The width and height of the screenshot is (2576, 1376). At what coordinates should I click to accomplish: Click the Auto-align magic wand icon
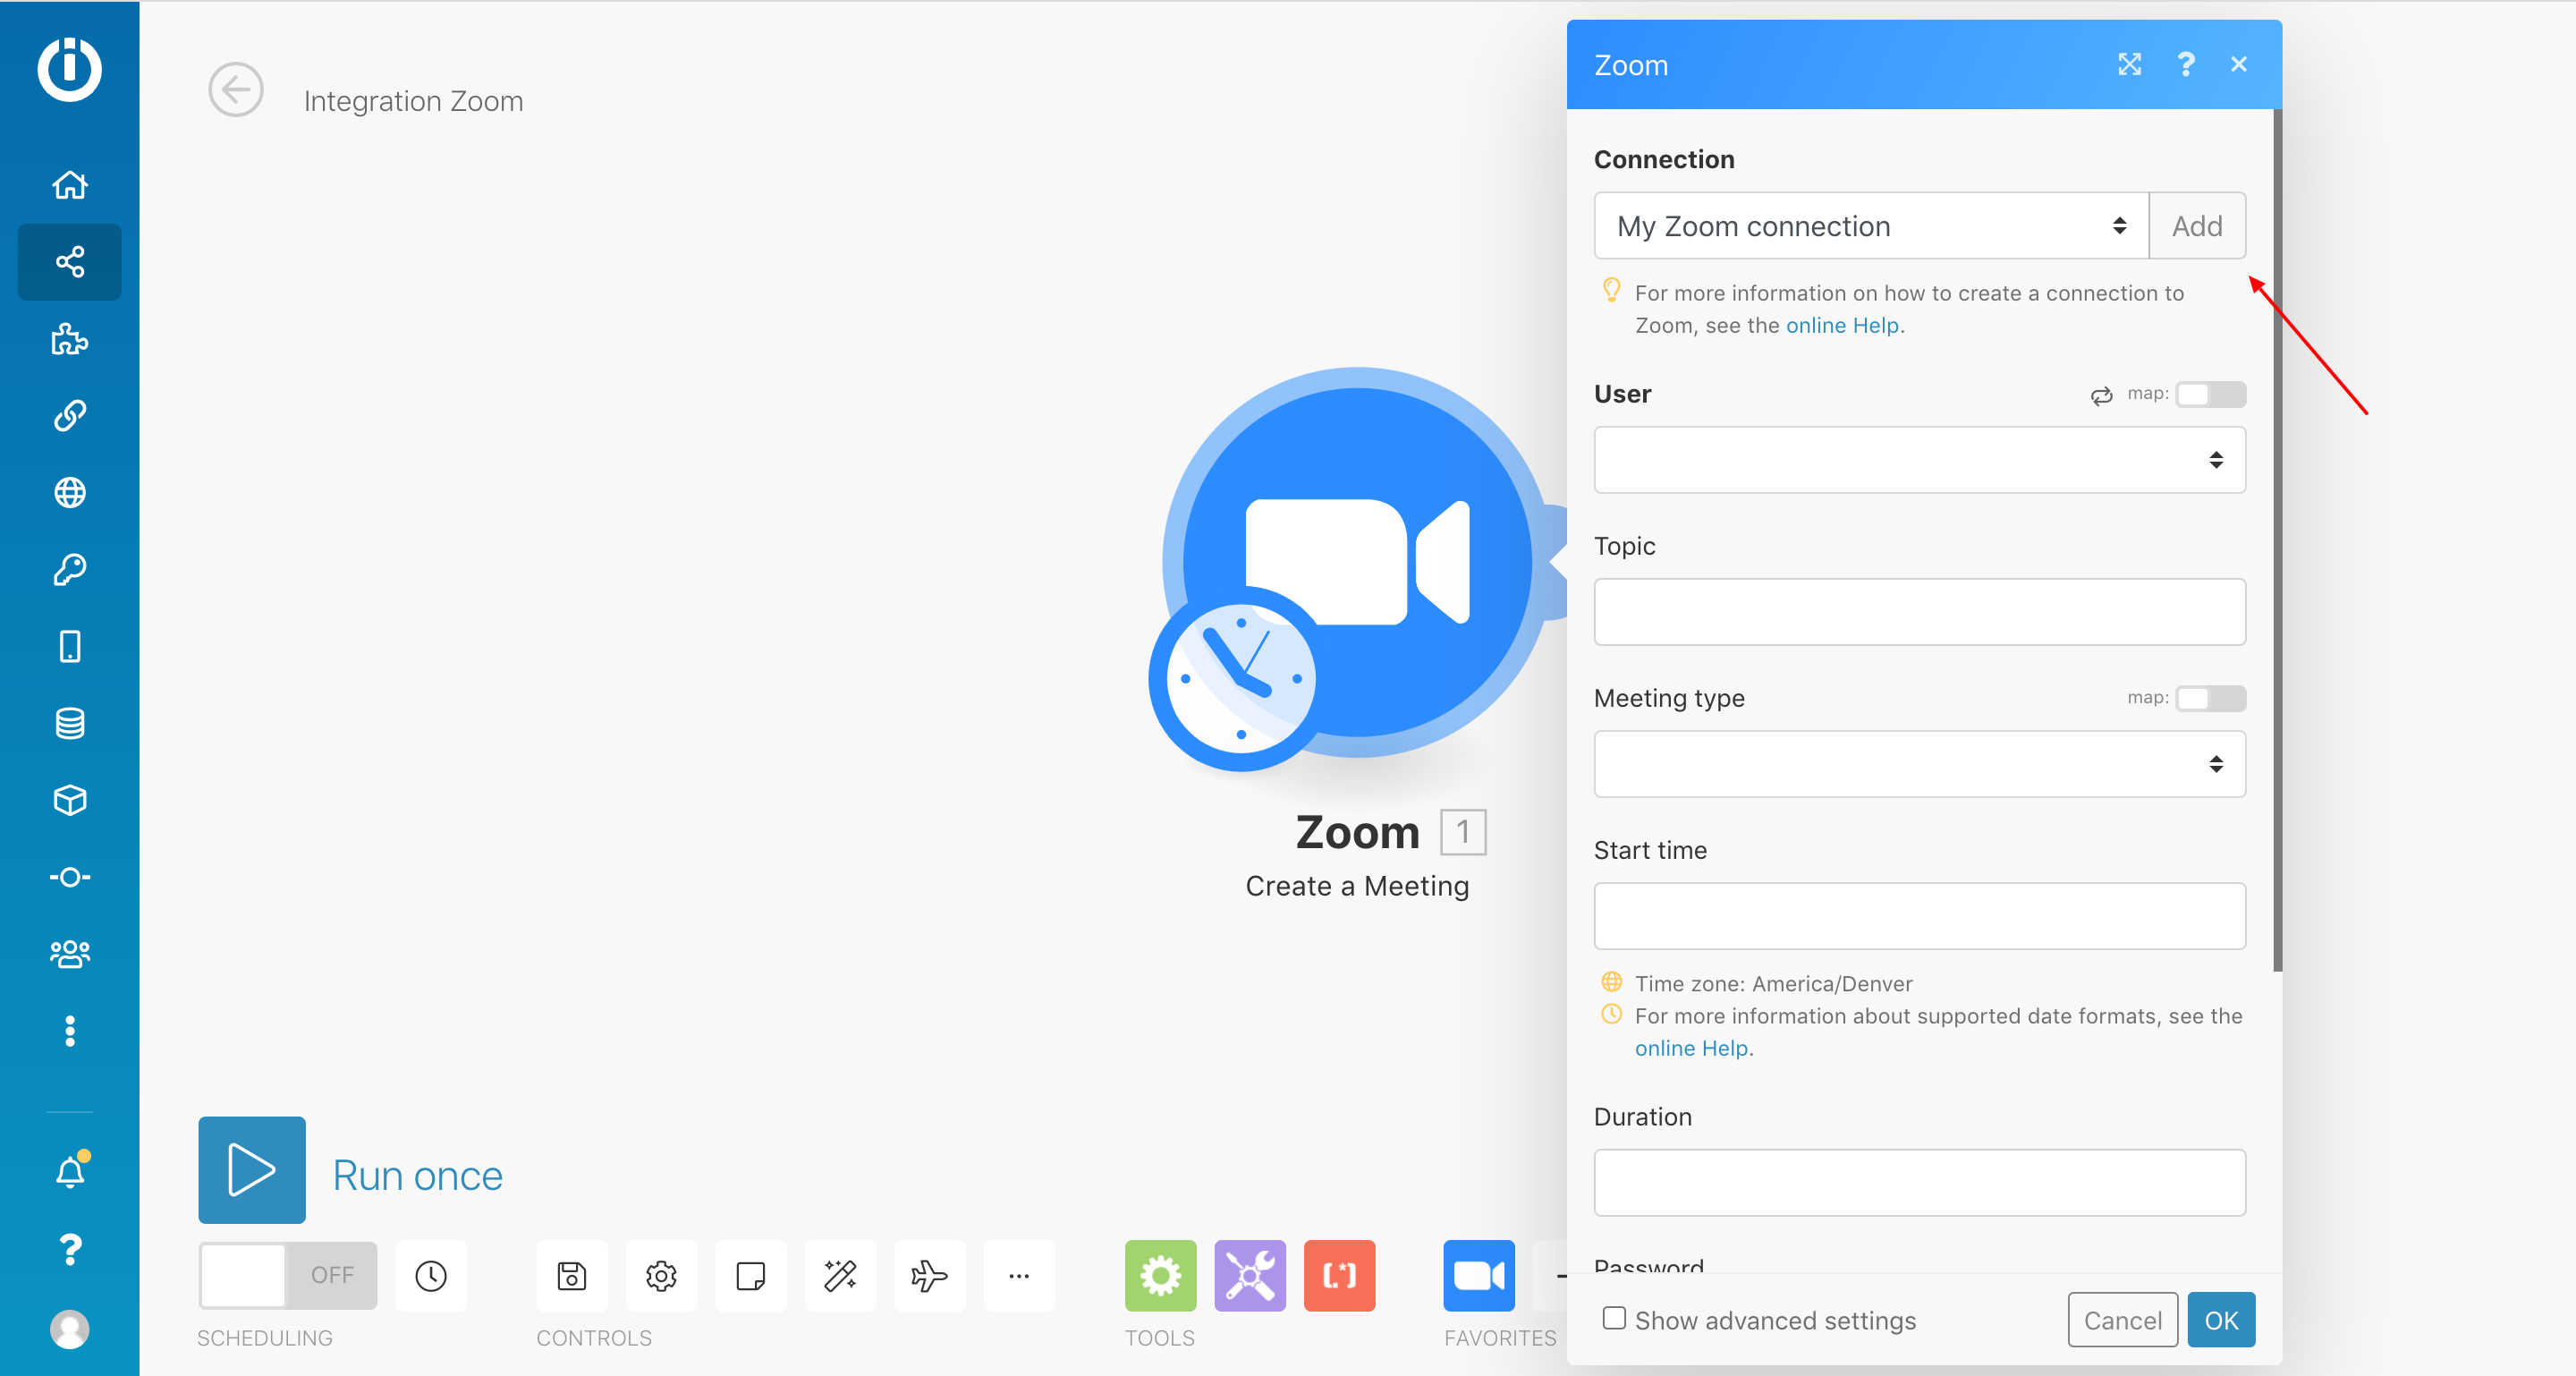tap(839, 1275)
